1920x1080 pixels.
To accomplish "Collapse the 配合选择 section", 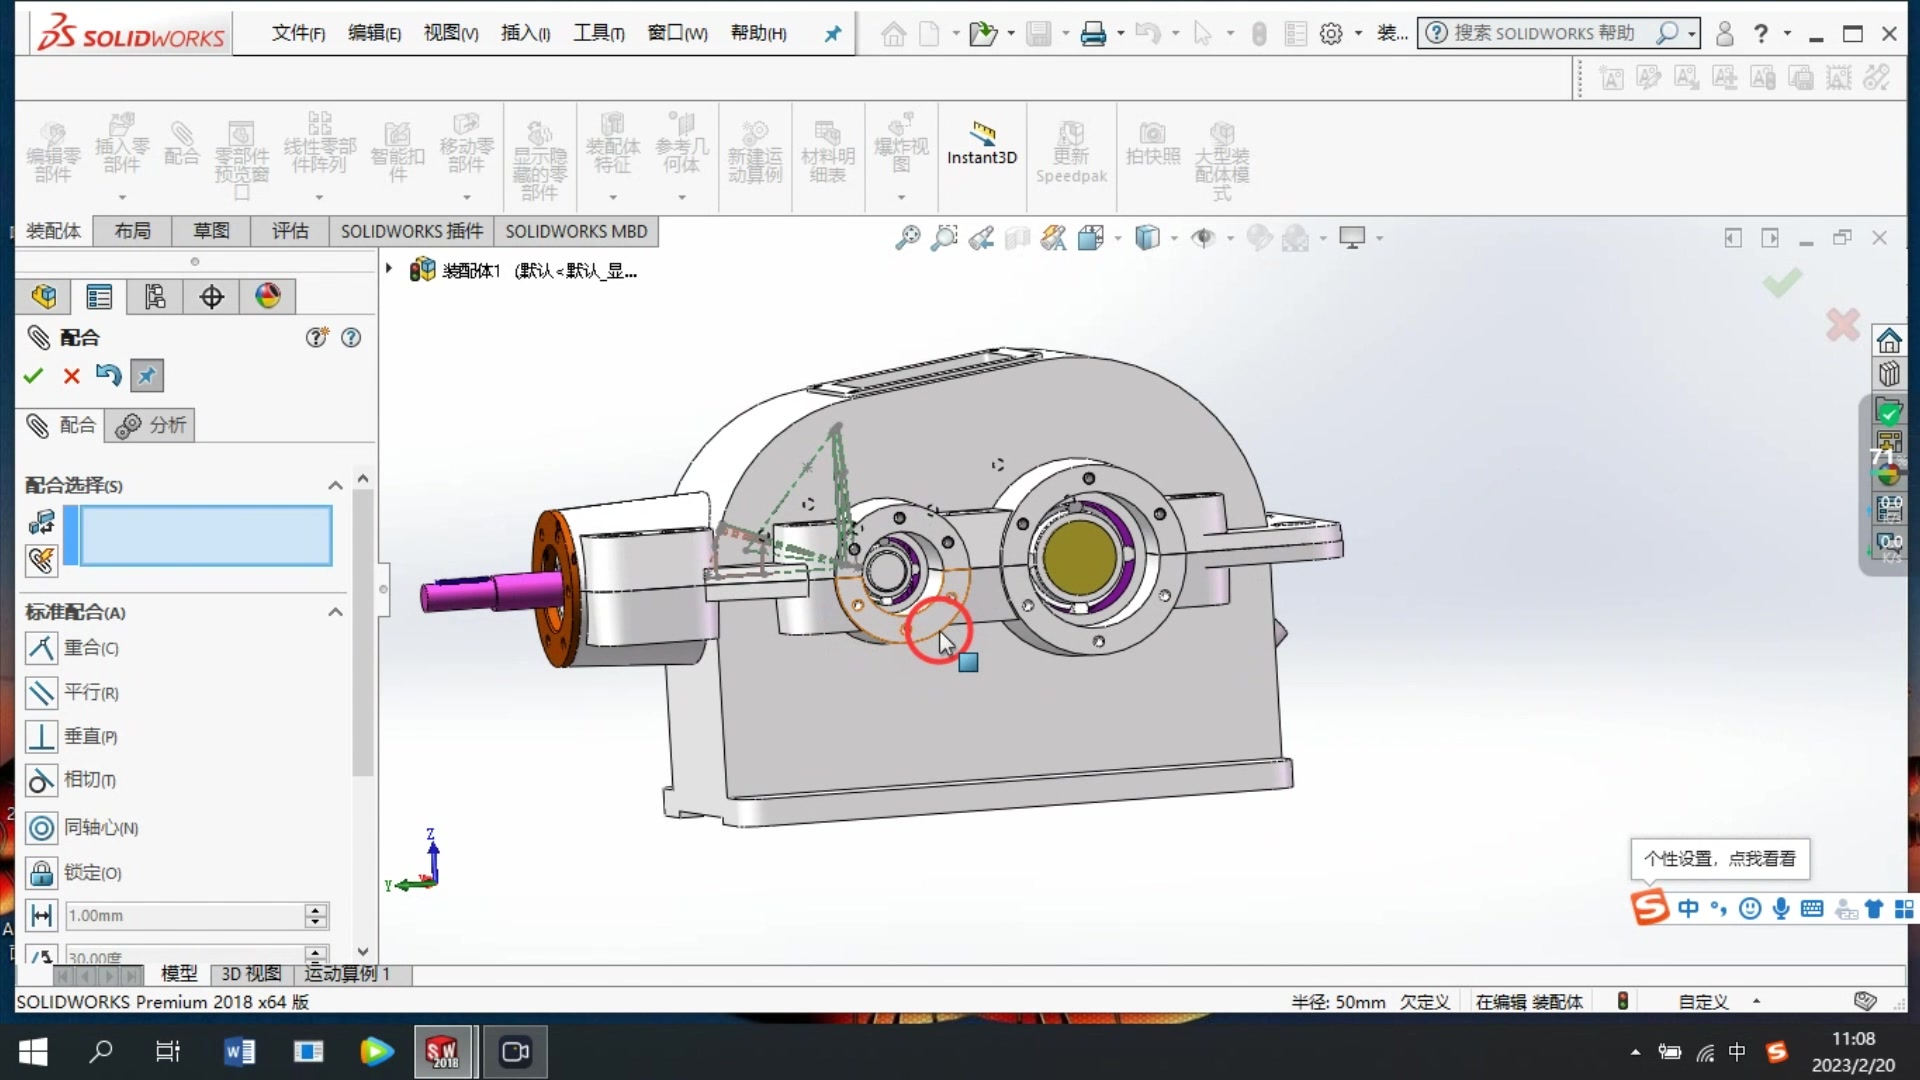I will click(x=335, y=485).
